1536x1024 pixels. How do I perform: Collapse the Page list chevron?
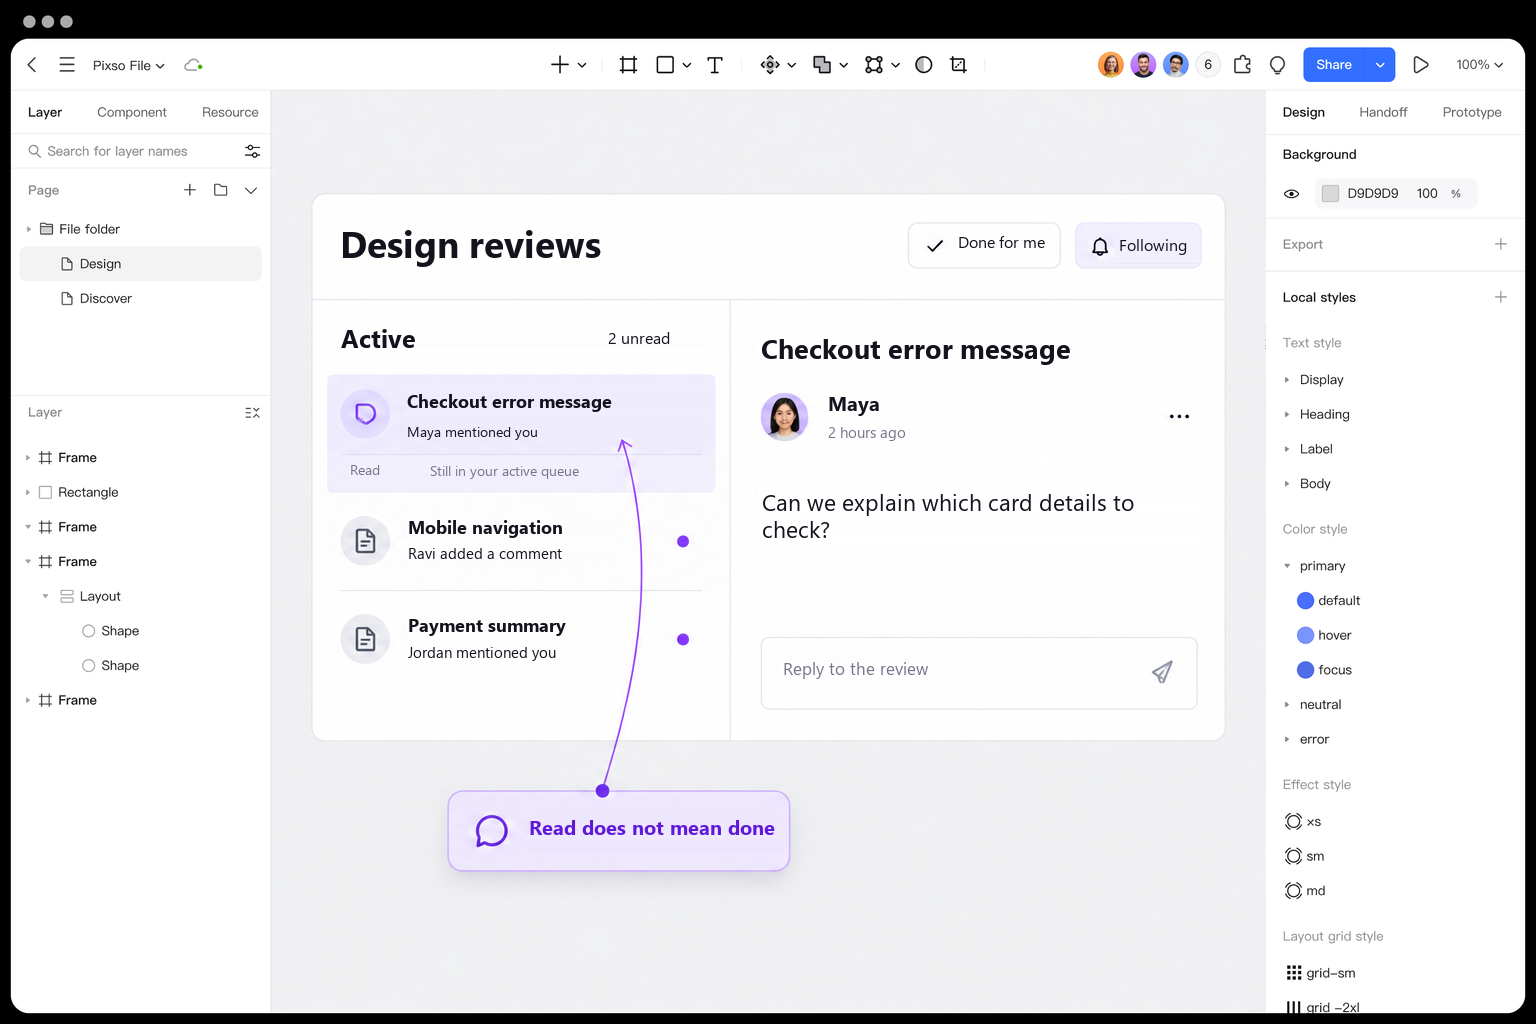coord(251,190)
